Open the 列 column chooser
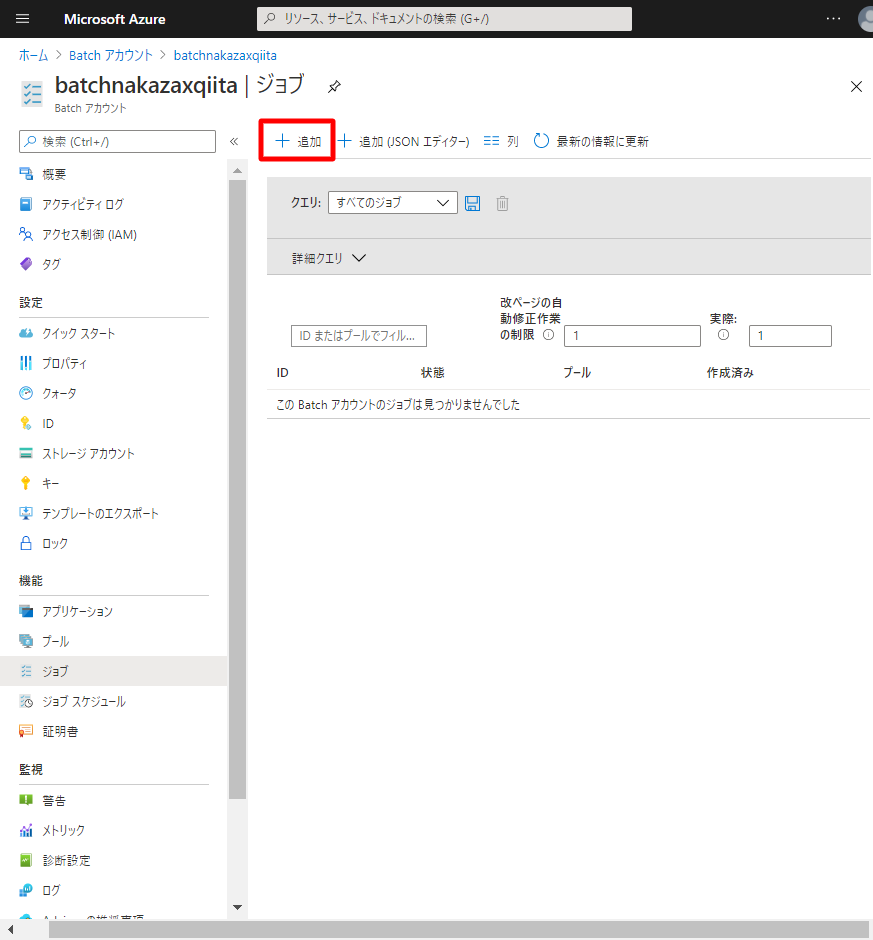 pos(501,141)
